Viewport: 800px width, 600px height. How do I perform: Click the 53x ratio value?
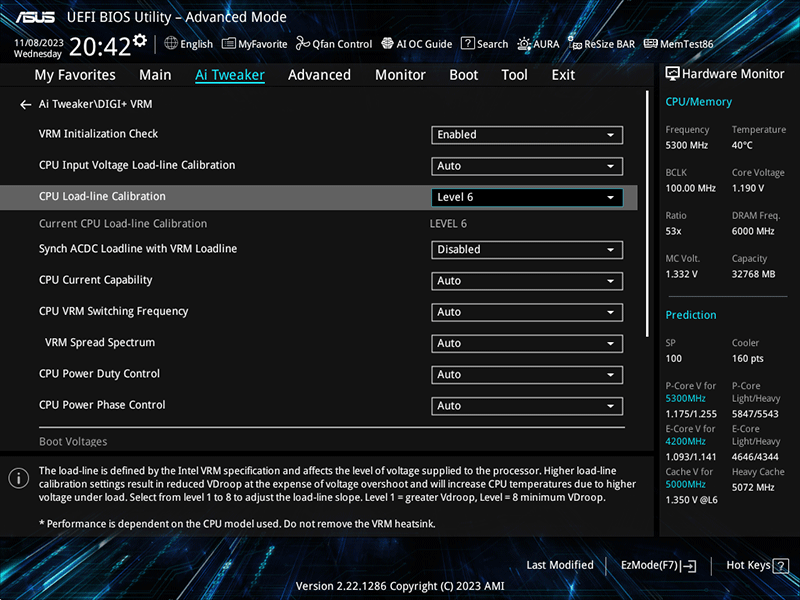click(673, 231)
